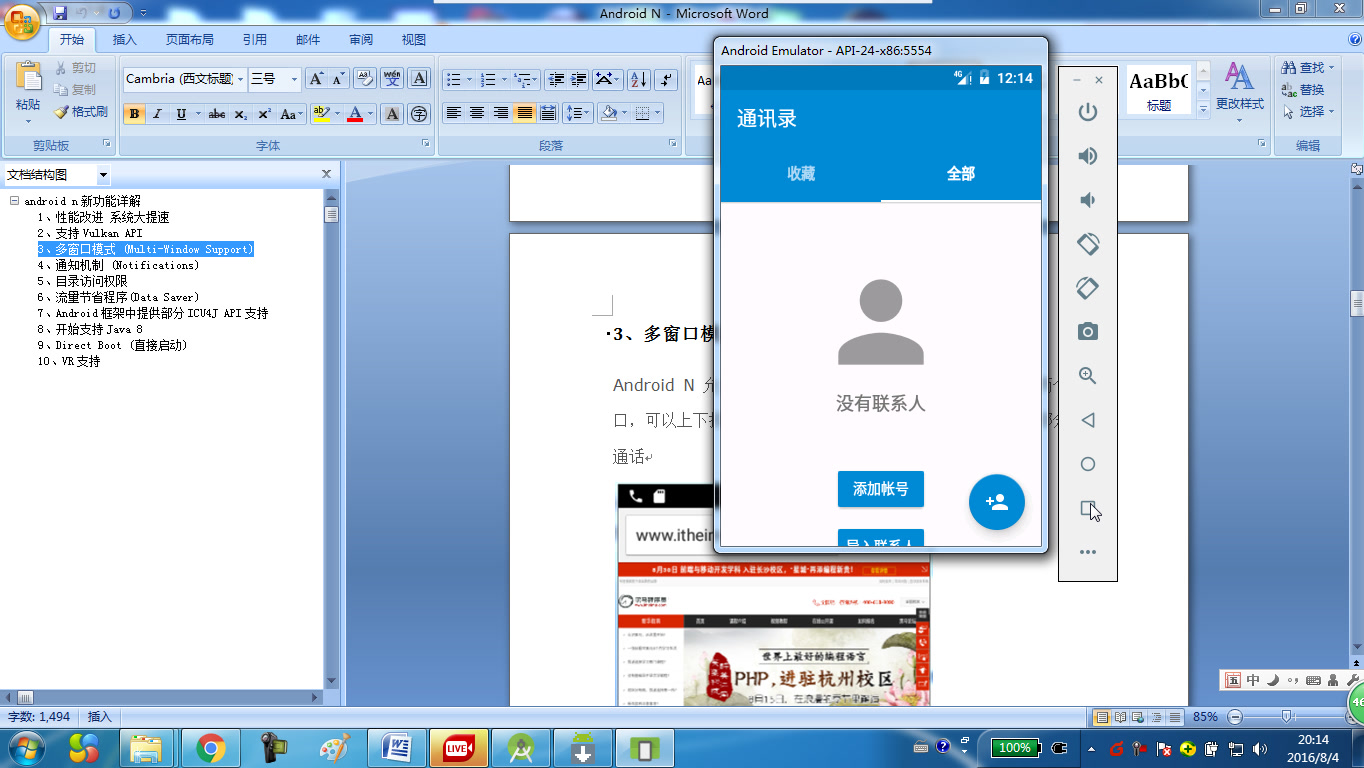Click the Decrease Indent icon

[556, 80]
